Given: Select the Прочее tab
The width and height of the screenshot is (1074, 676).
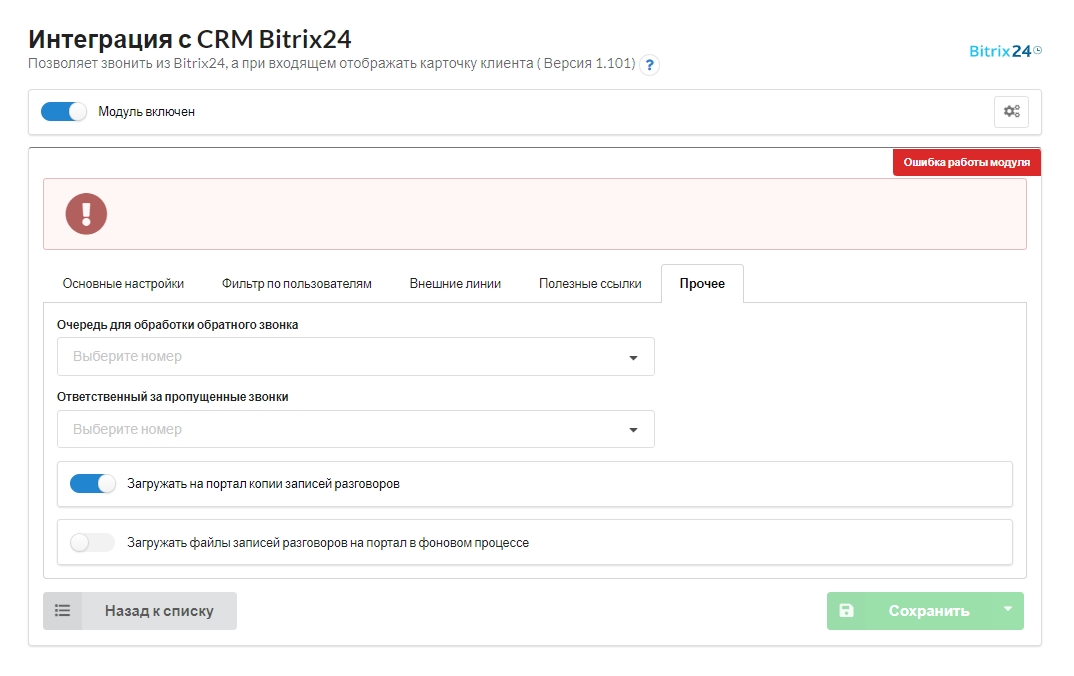Looking at the screenshot, I should click(x=702, y=284).
